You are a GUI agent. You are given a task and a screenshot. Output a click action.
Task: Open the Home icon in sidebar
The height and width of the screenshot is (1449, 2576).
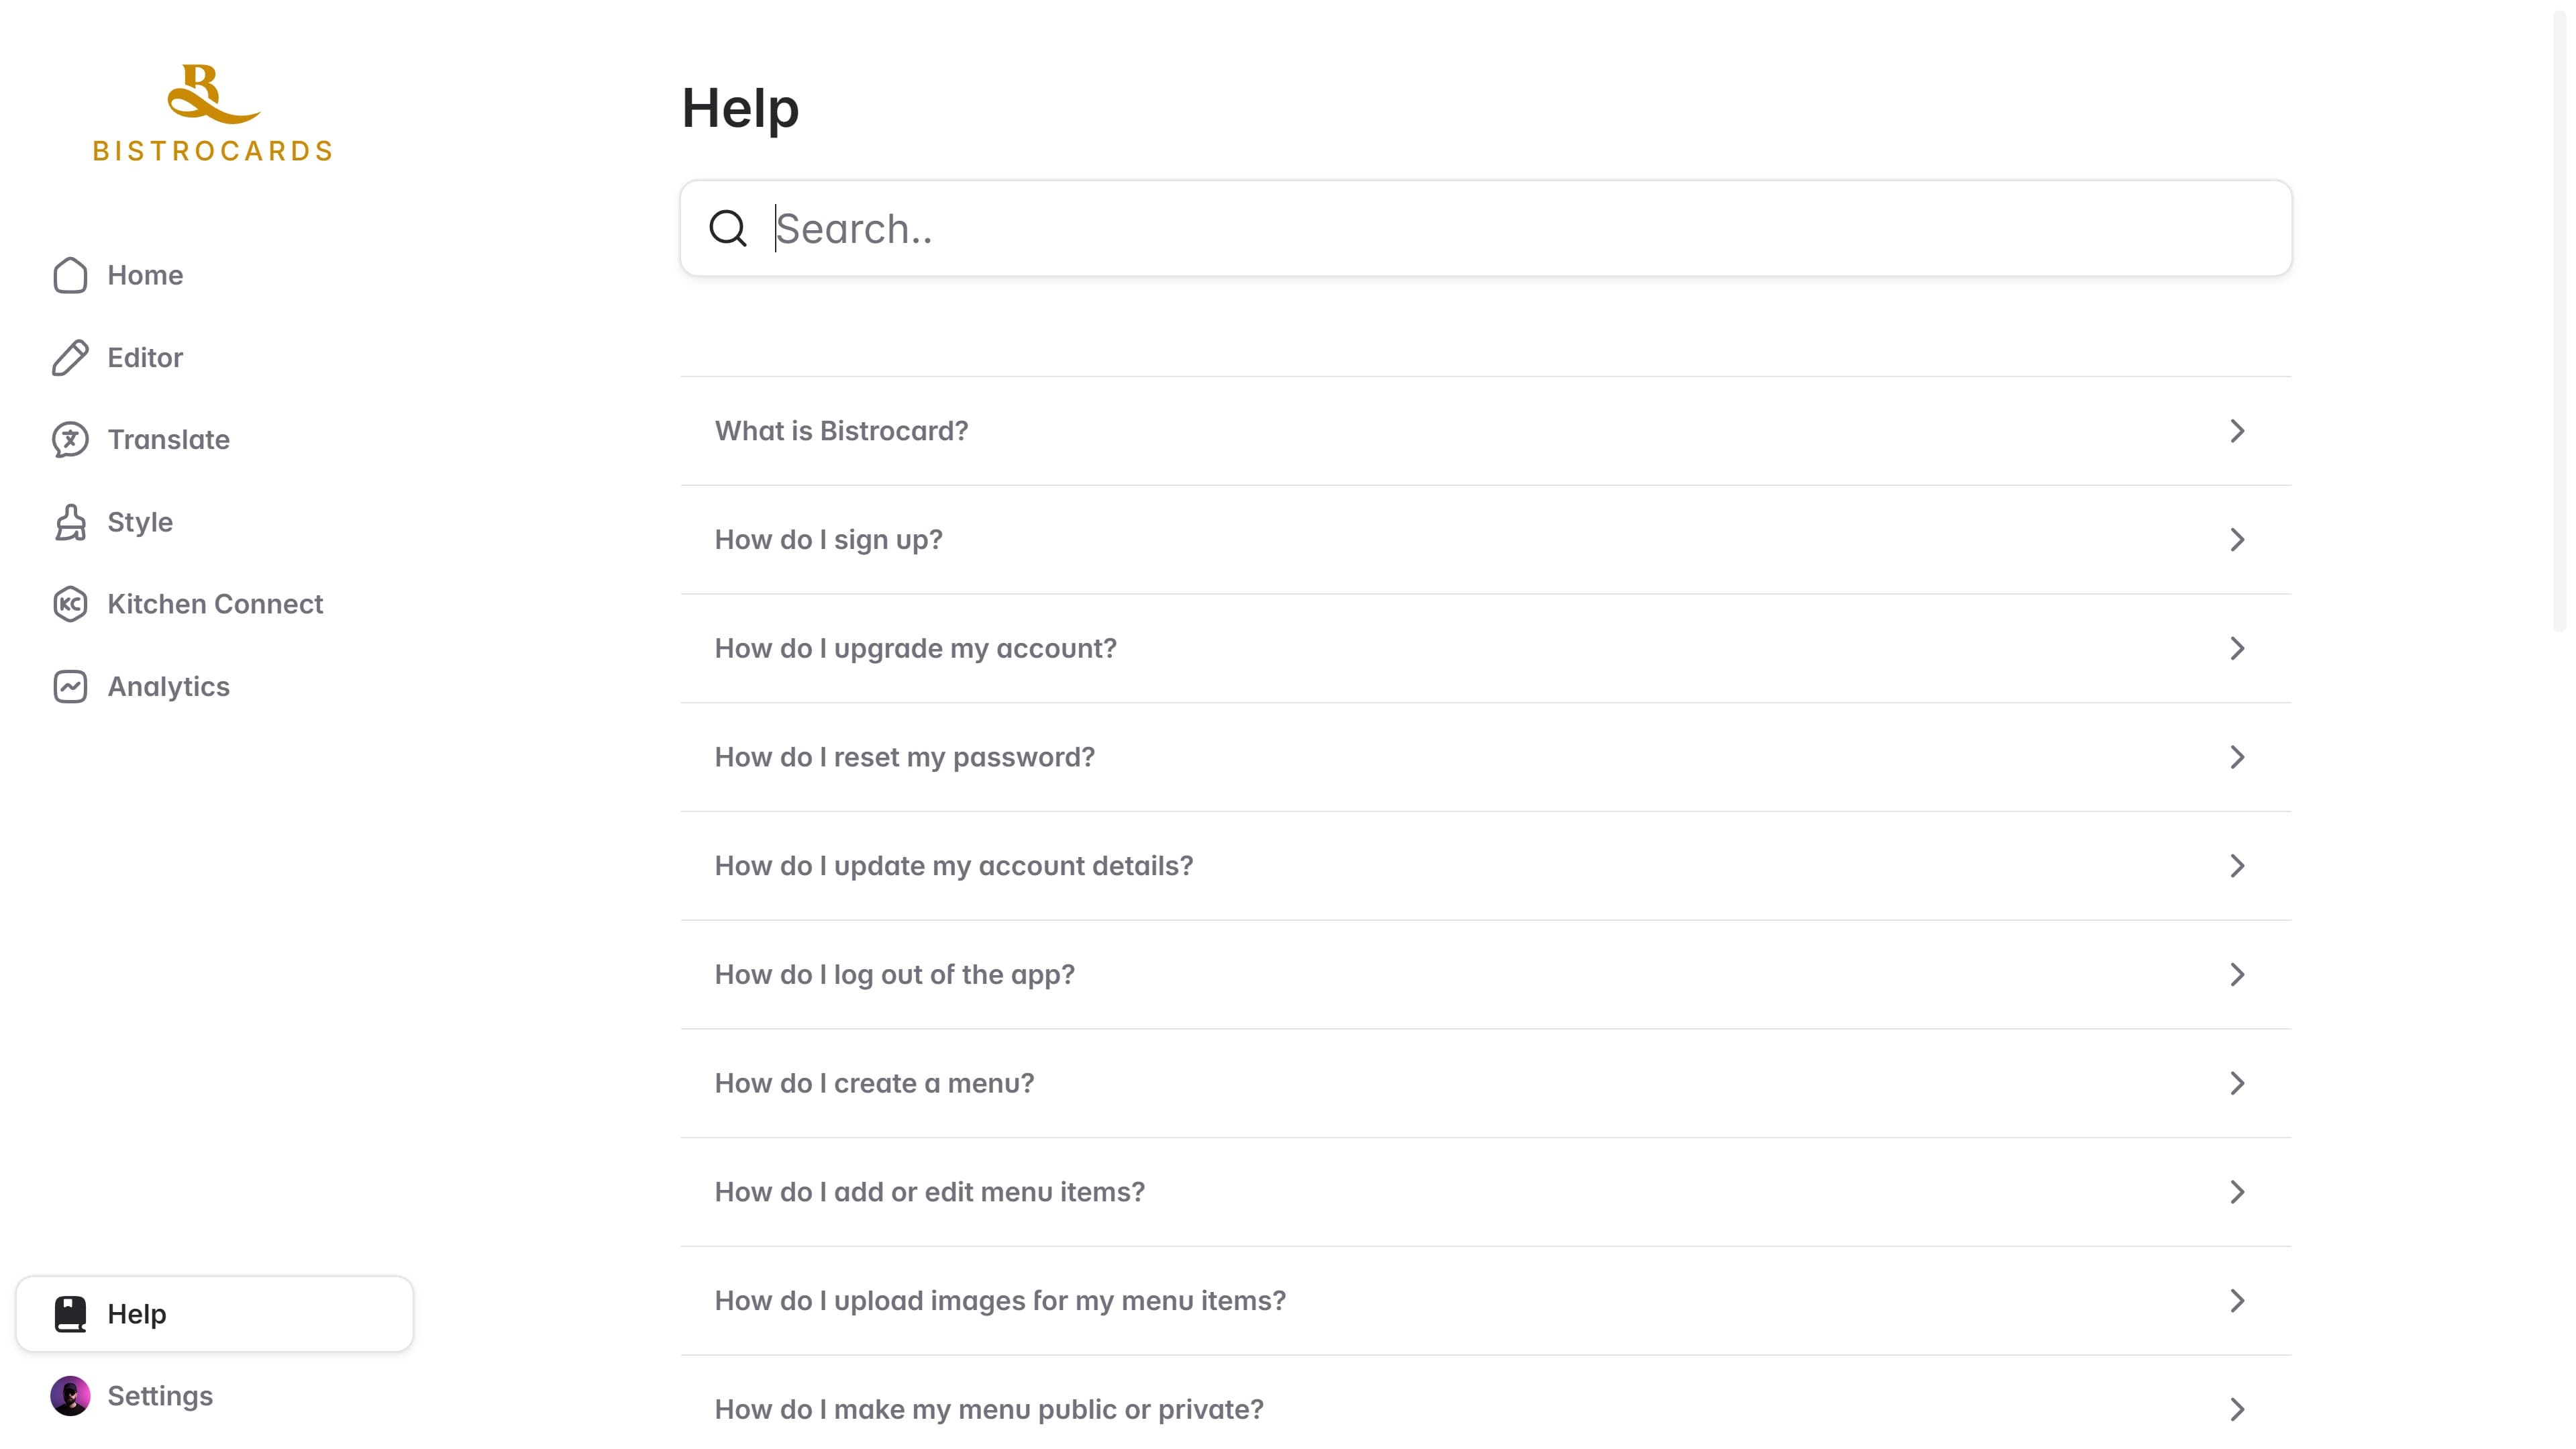tap(70, 275)
